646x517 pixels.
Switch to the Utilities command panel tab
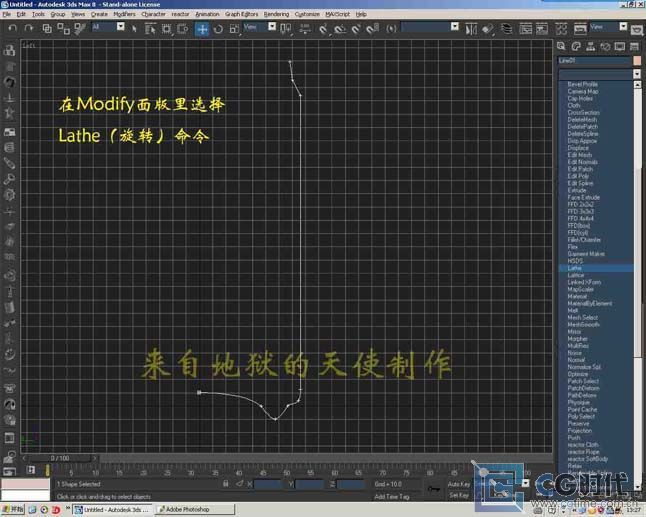point(634,47)
